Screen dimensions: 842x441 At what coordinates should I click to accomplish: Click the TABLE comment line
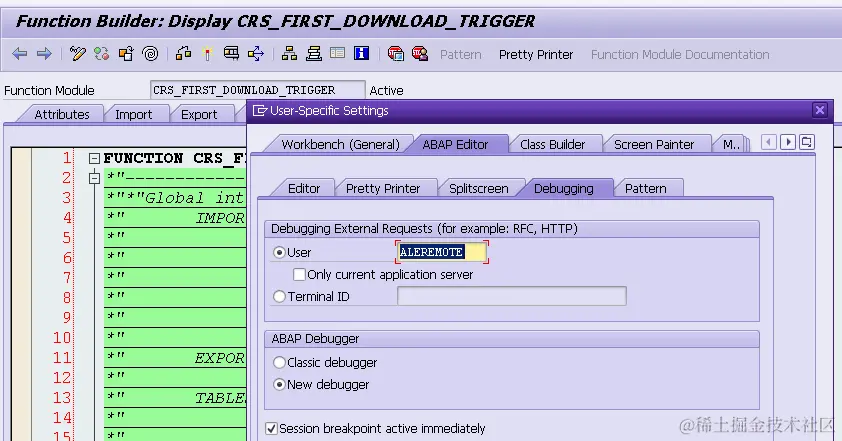click(x=175, y=397)
